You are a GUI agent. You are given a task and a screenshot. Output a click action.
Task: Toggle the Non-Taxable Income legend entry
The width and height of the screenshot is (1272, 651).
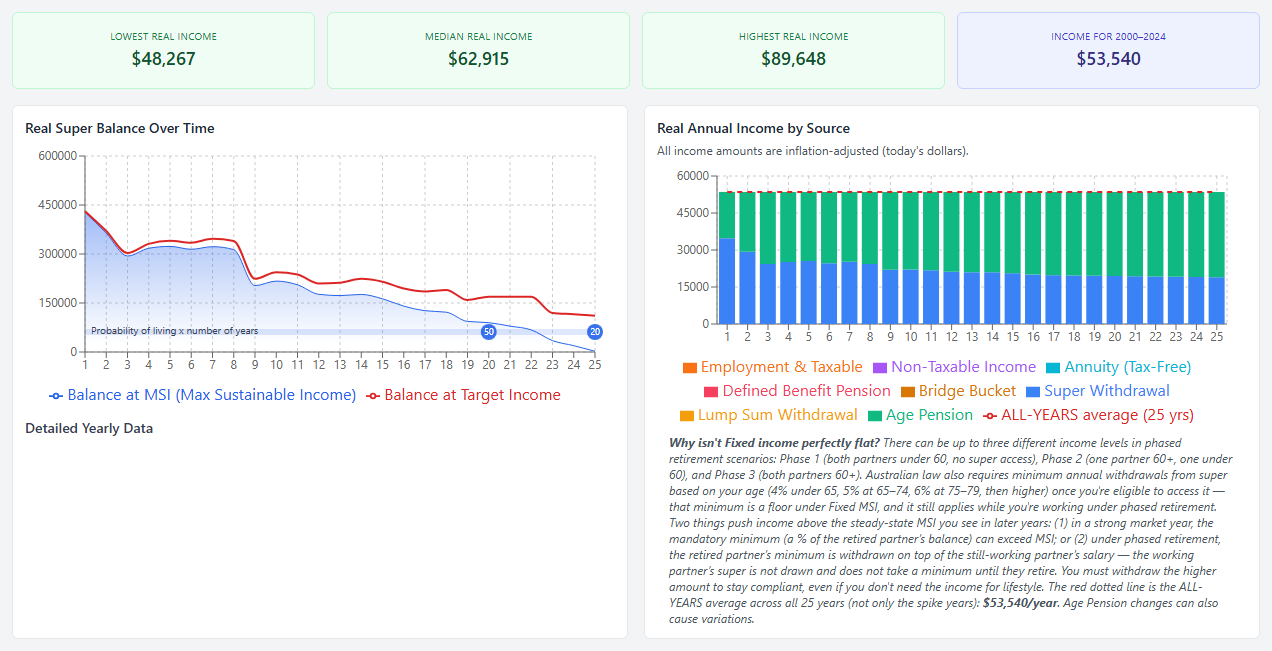tap(954, 367)
